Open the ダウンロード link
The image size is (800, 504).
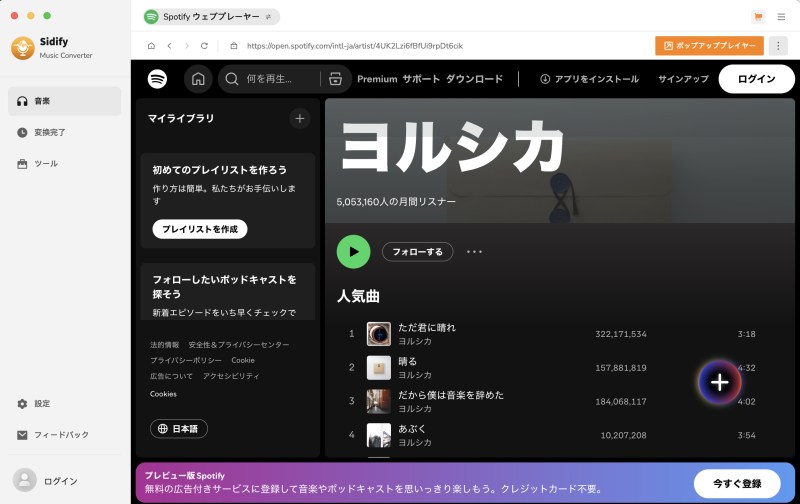[474, 79]
